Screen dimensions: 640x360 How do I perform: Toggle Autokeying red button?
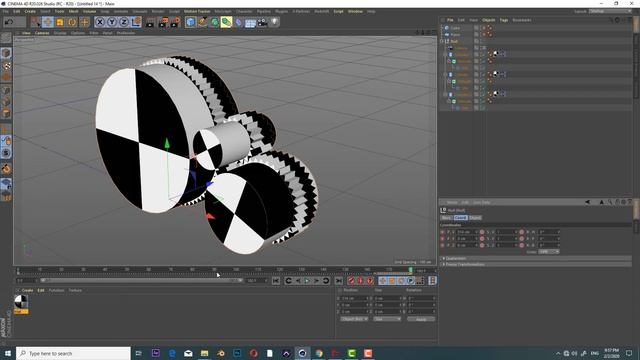[360, 281]
